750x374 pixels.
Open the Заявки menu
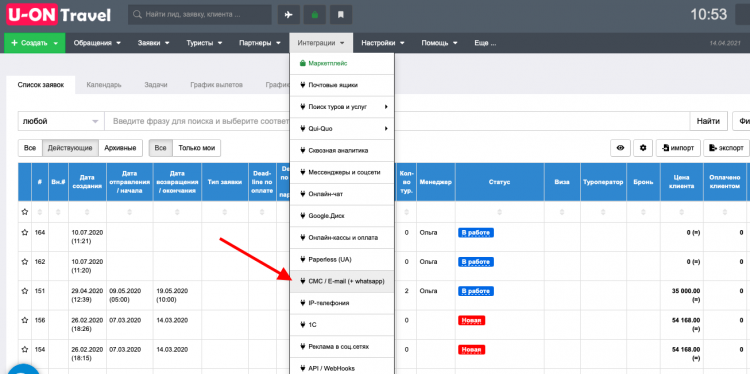[x=154, y=43]
